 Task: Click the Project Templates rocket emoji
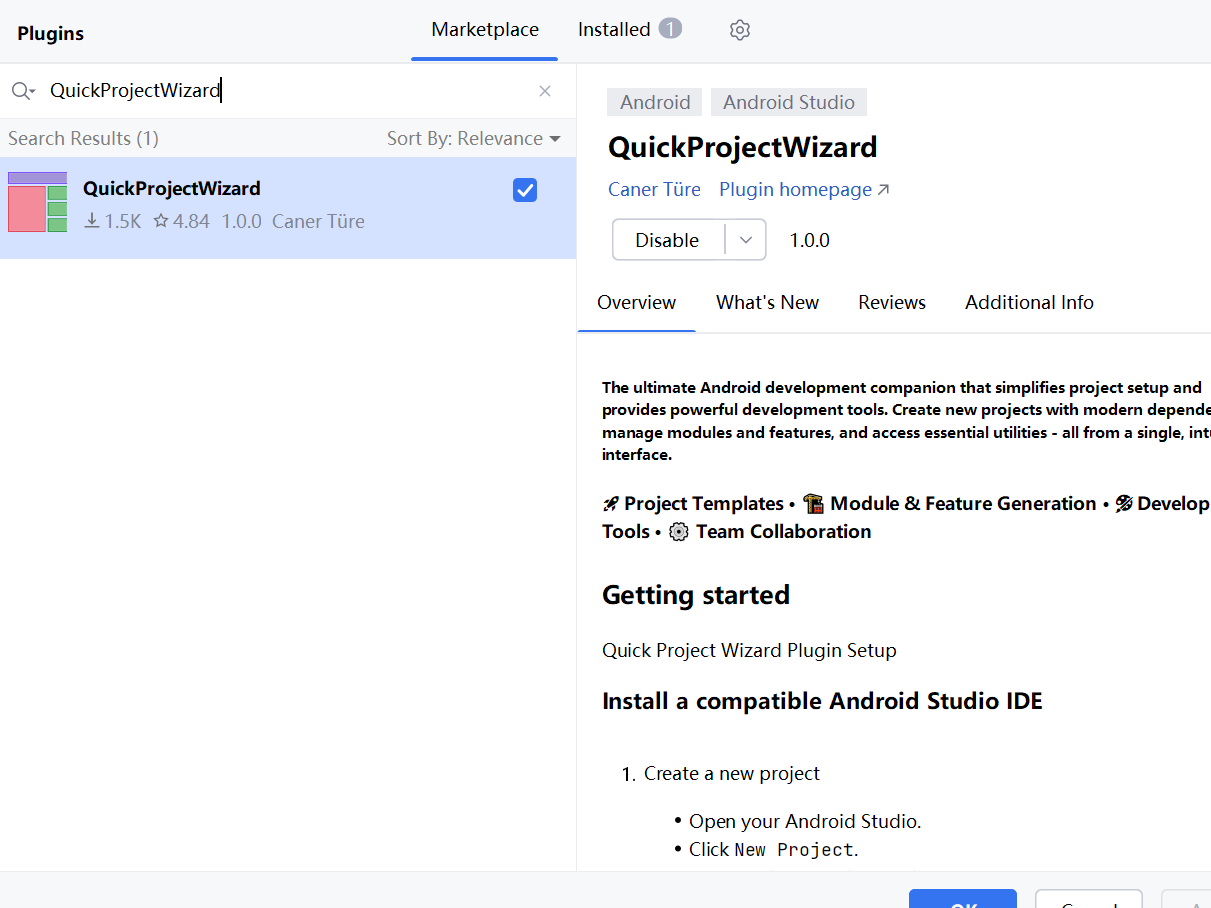click(611, 504)
